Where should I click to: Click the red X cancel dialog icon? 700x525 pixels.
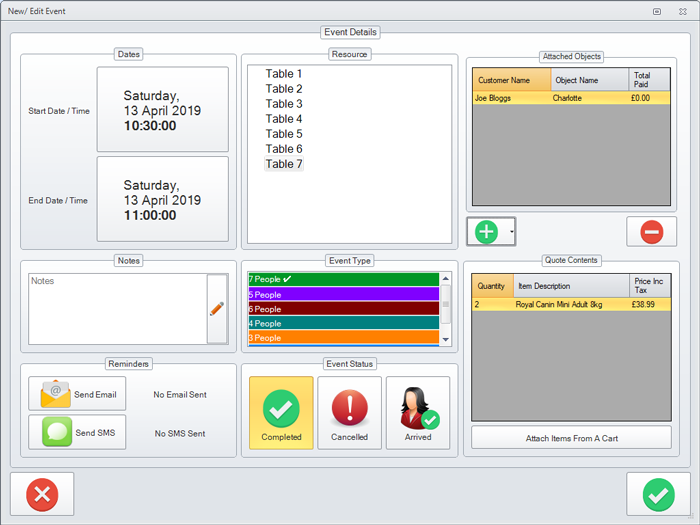click(42, 494)
